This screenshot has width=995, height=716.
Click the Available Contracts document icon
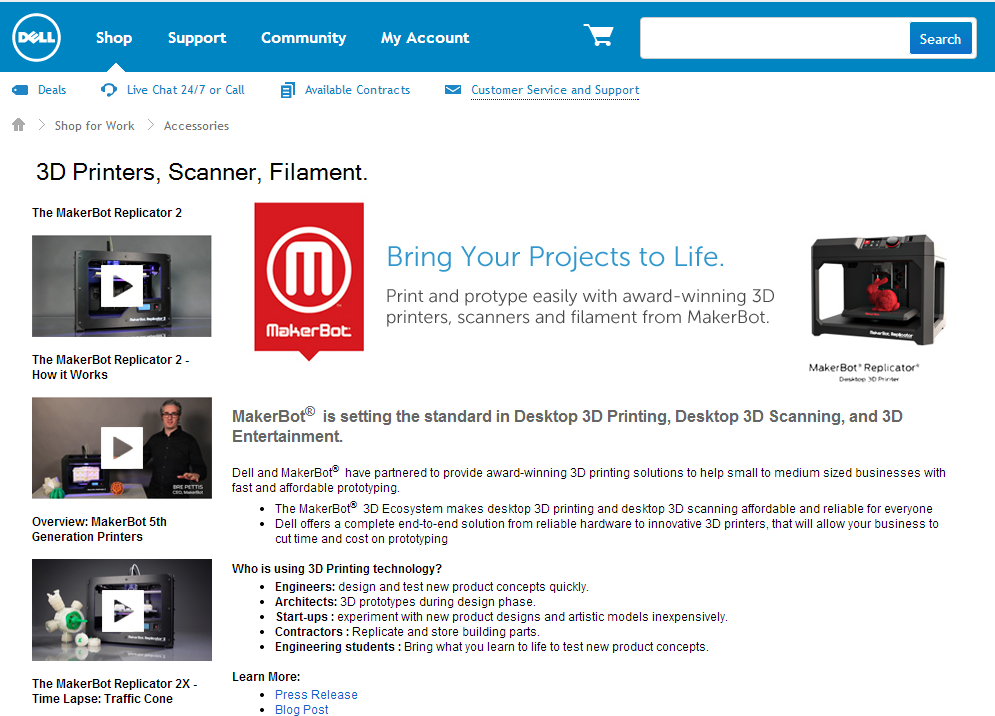click(x=287, y=90)
